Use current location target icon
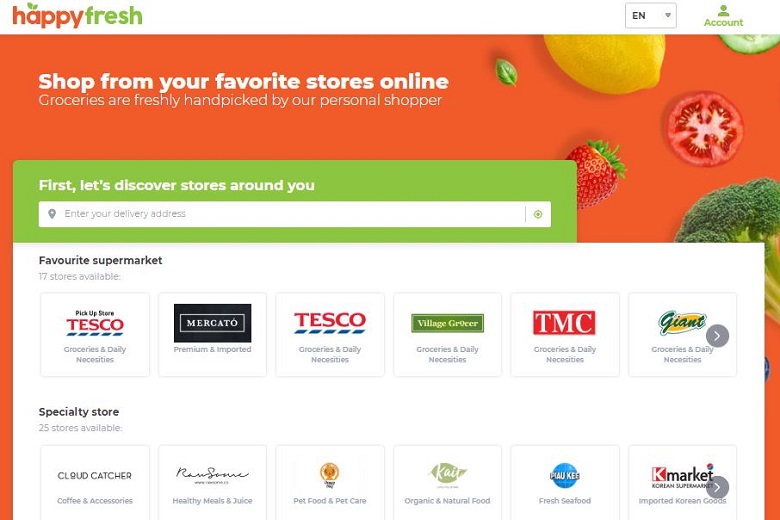The image size is (780, 520). point(538,214)
